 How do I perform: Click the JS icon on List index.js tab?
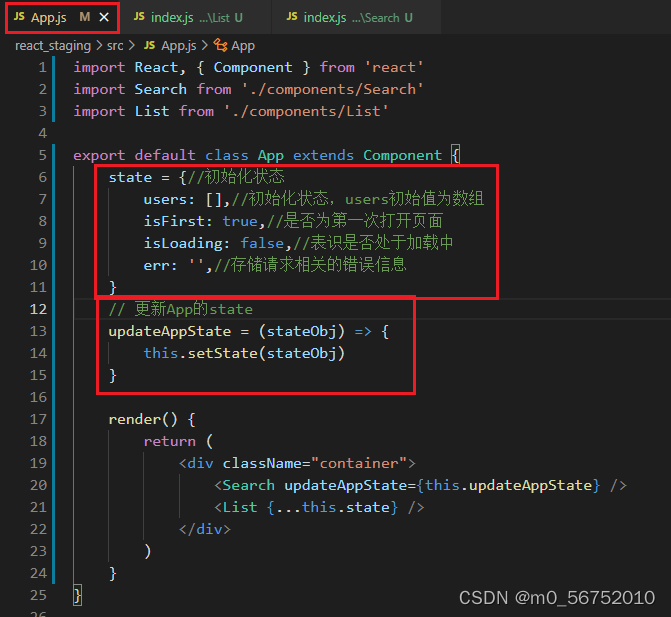[x=139, y=17]
